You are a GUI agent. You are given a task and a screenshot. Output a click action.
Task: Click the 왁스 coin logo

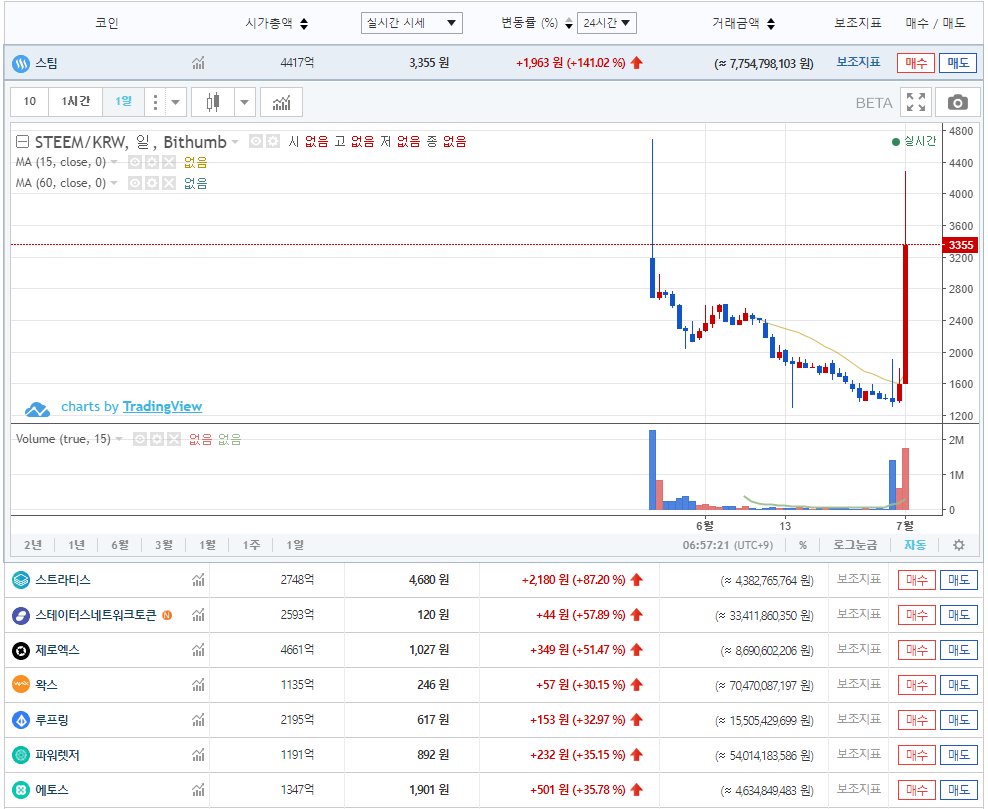(21, 684)
